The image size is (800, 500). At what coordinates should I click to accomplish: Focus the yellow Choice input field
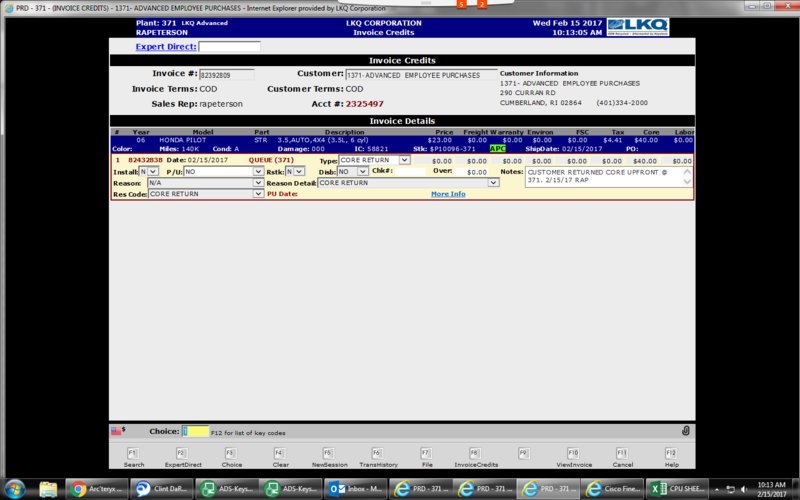tap(195, 431)
